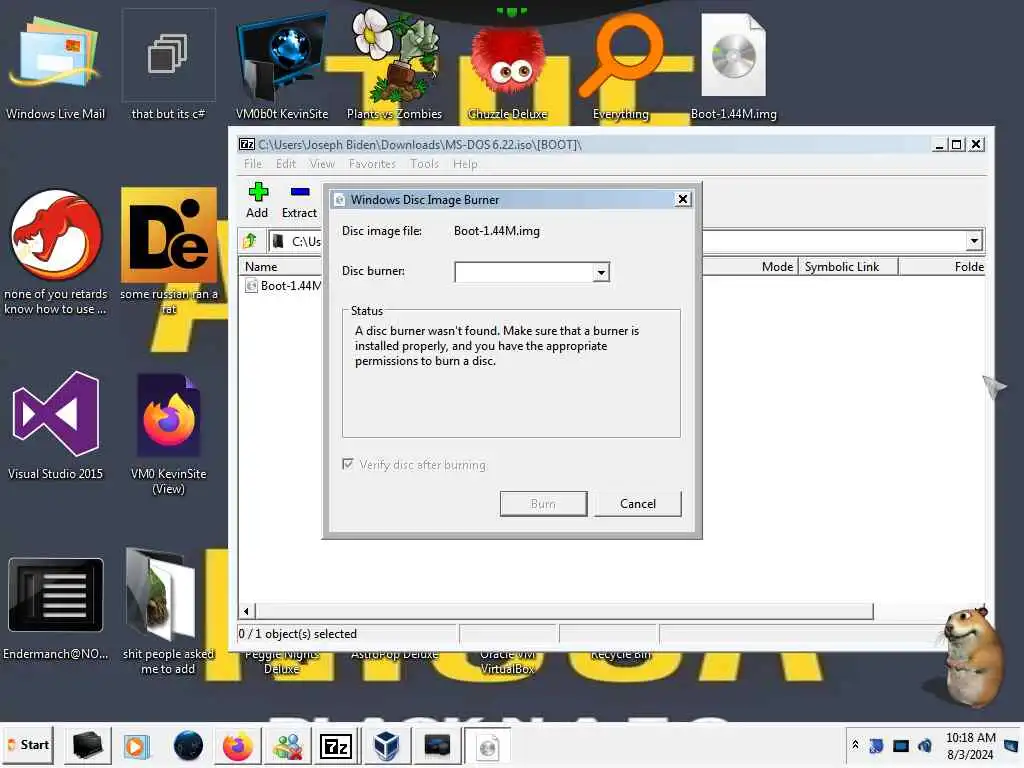The height and width of the screenshot is (768, 1024).
Task: Switch to Disc Image Burner taskbar item
Action: (487, 746)
